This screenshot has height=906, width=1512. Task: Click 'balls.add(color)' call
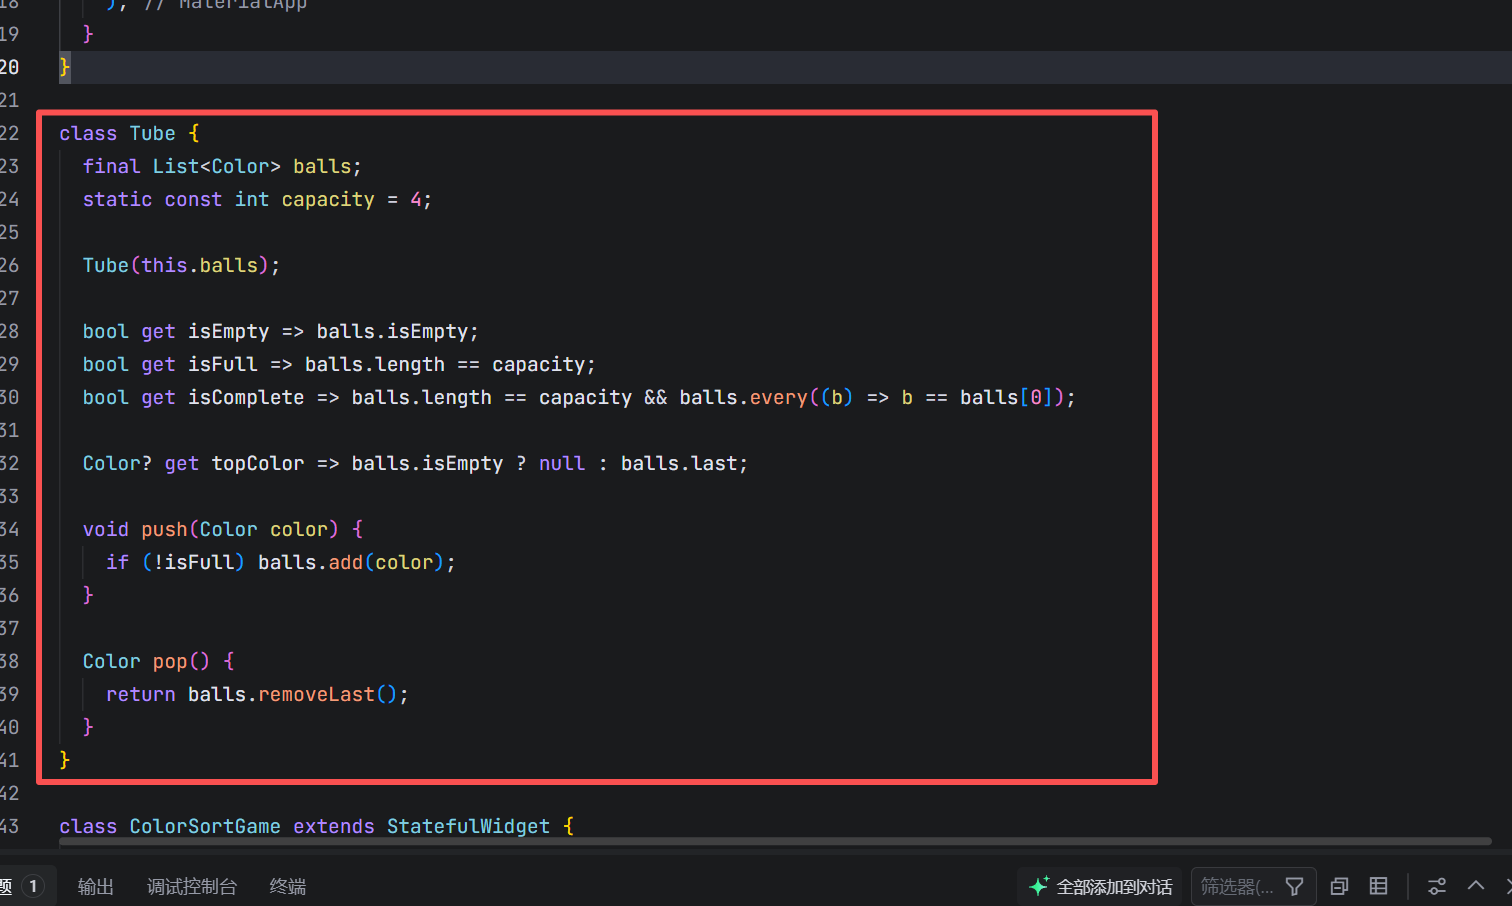coord(350,562)
